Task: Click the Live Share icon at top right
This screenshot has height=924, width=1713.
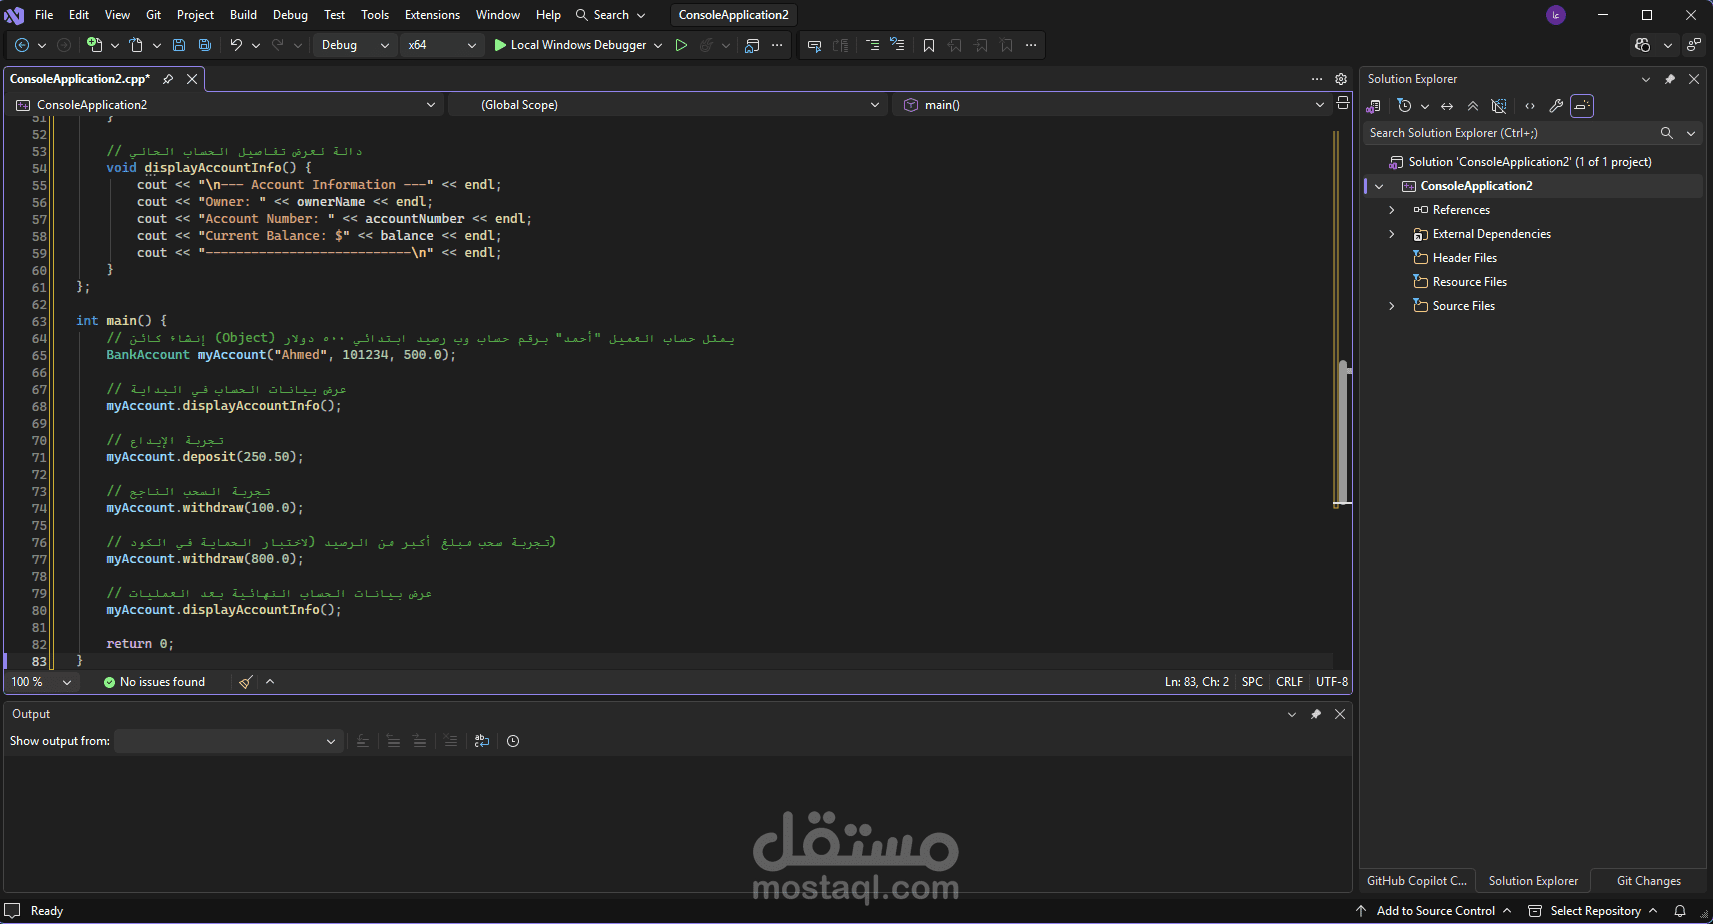Action: 1693,45
